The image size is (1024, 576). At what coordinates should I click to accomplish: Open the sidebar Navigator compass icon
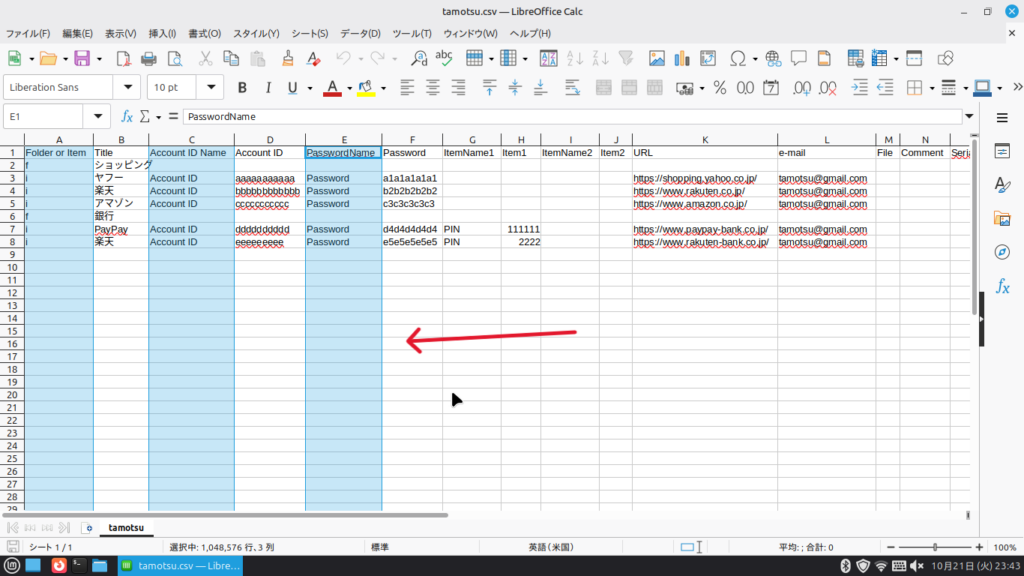point(1002,252)
